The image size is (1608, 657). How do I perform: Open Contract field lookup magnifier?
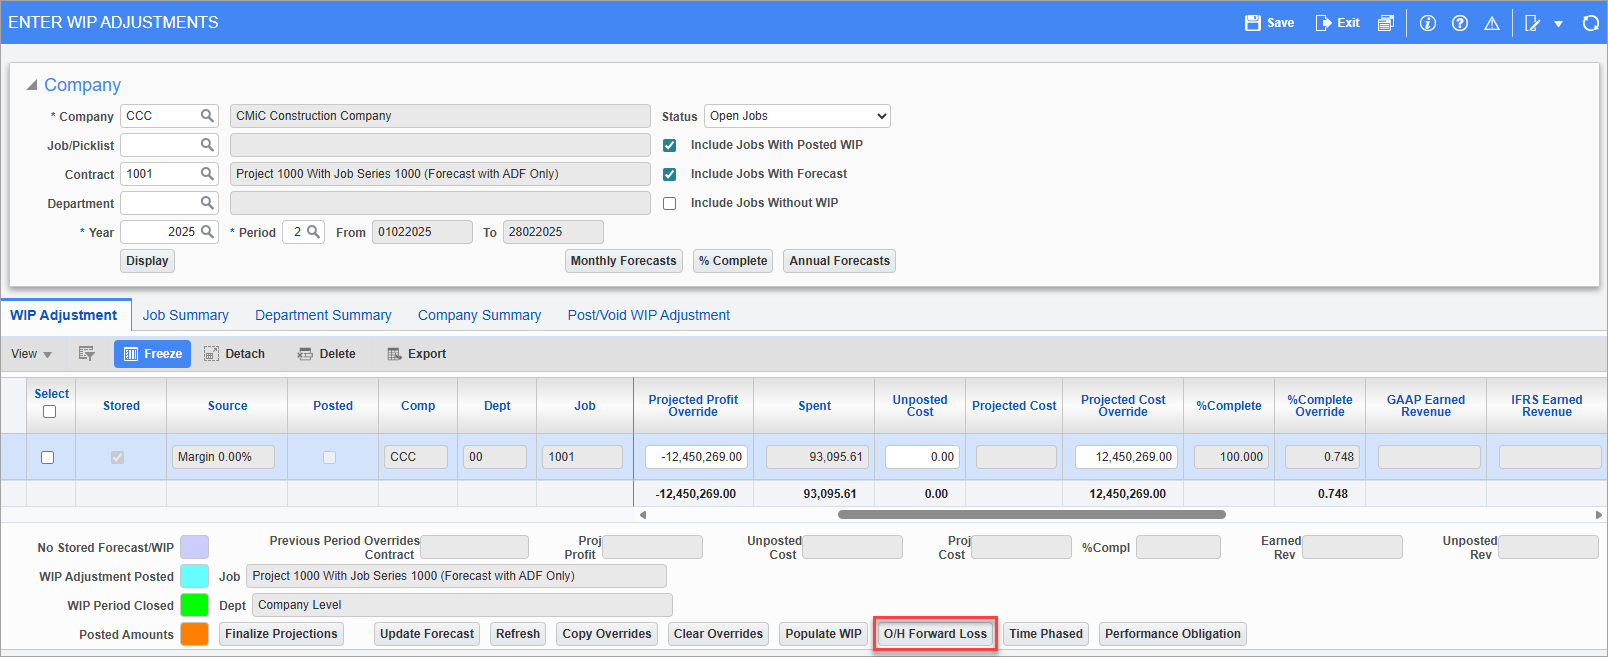click(207, 174)
